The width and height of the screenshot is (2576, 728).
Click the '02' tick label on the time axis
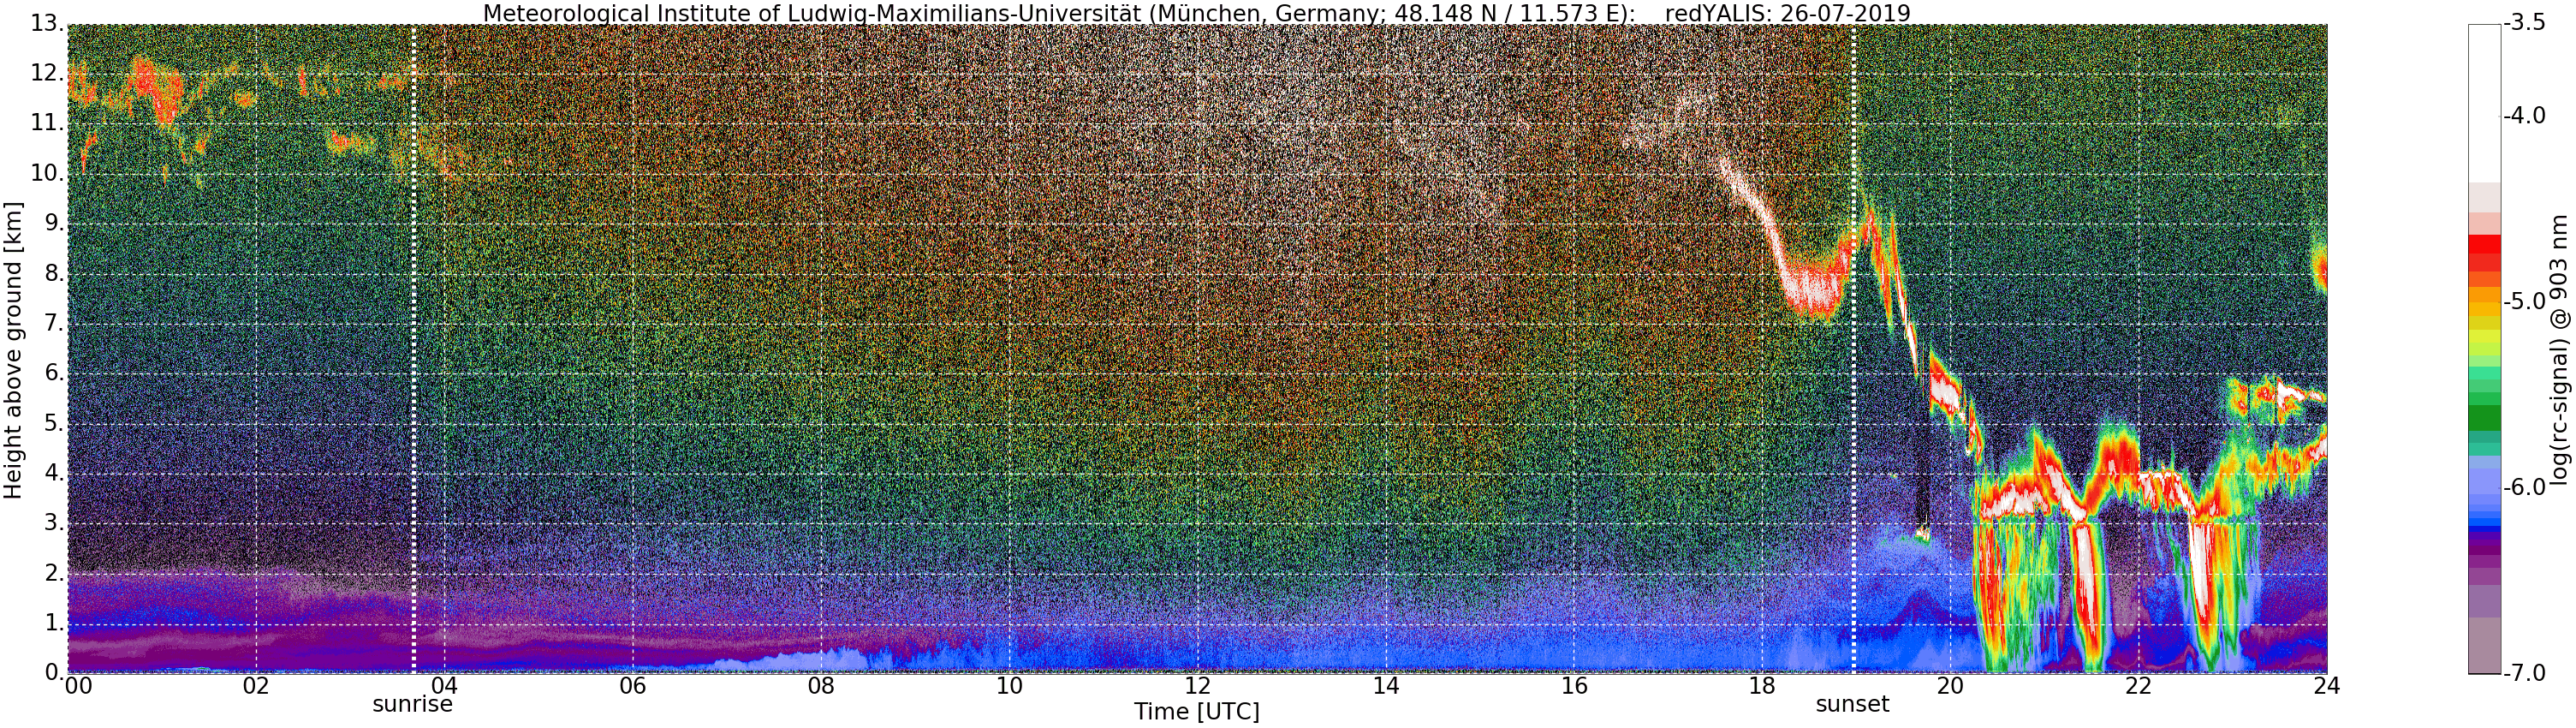(x=256, y=686)
